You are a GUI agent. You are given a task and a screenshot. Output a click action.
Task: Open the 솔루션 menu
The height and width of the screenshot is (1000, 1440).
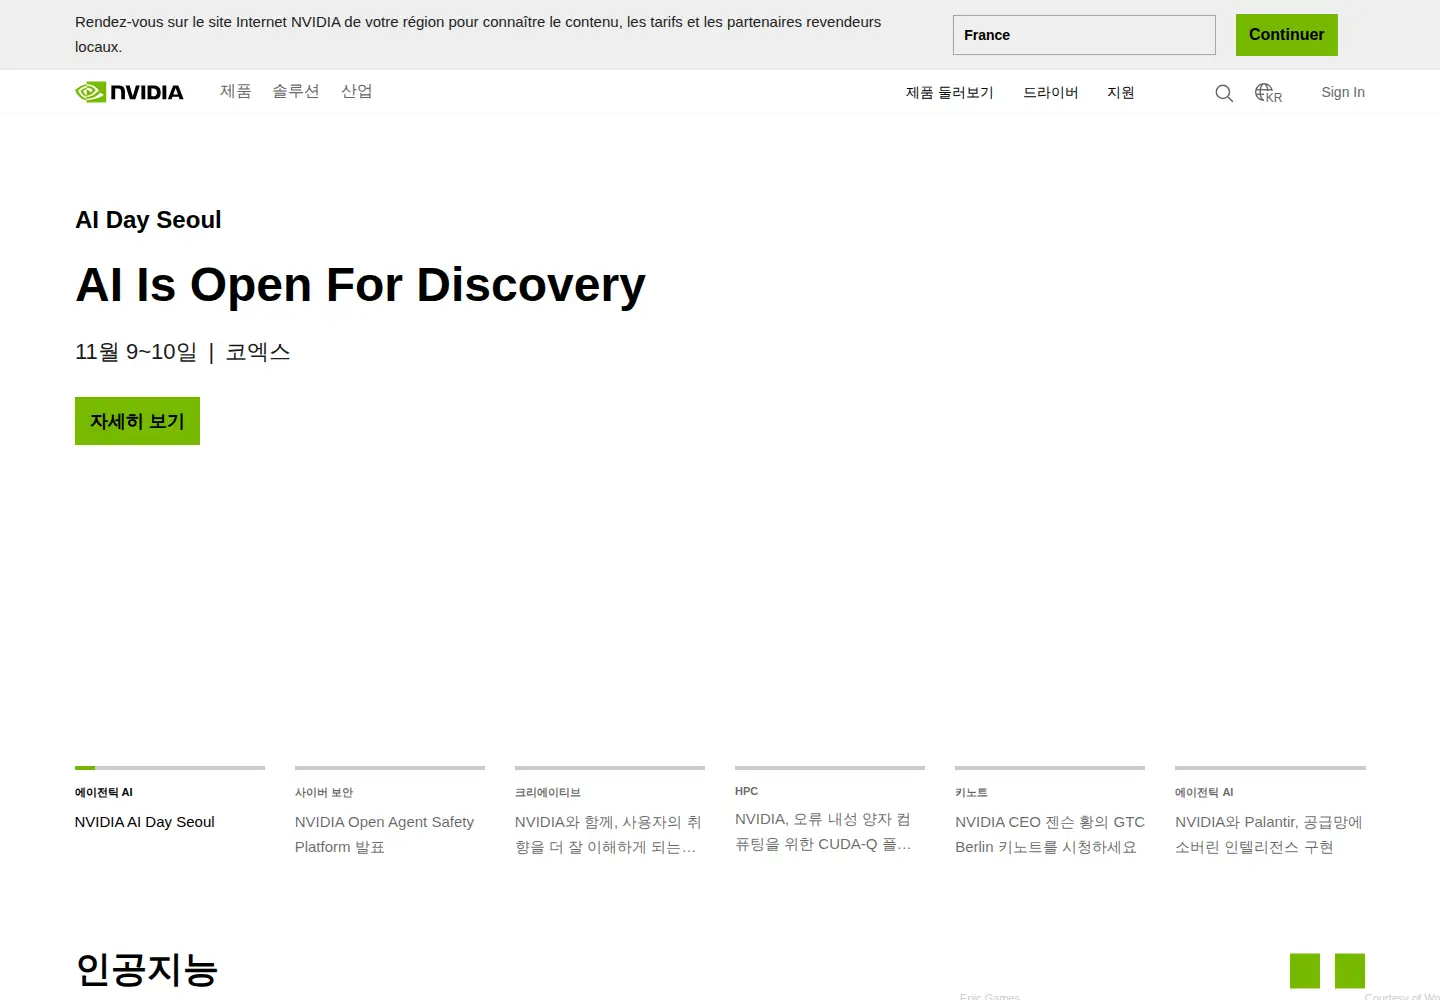pyautogui.click(x=296, y=92)
